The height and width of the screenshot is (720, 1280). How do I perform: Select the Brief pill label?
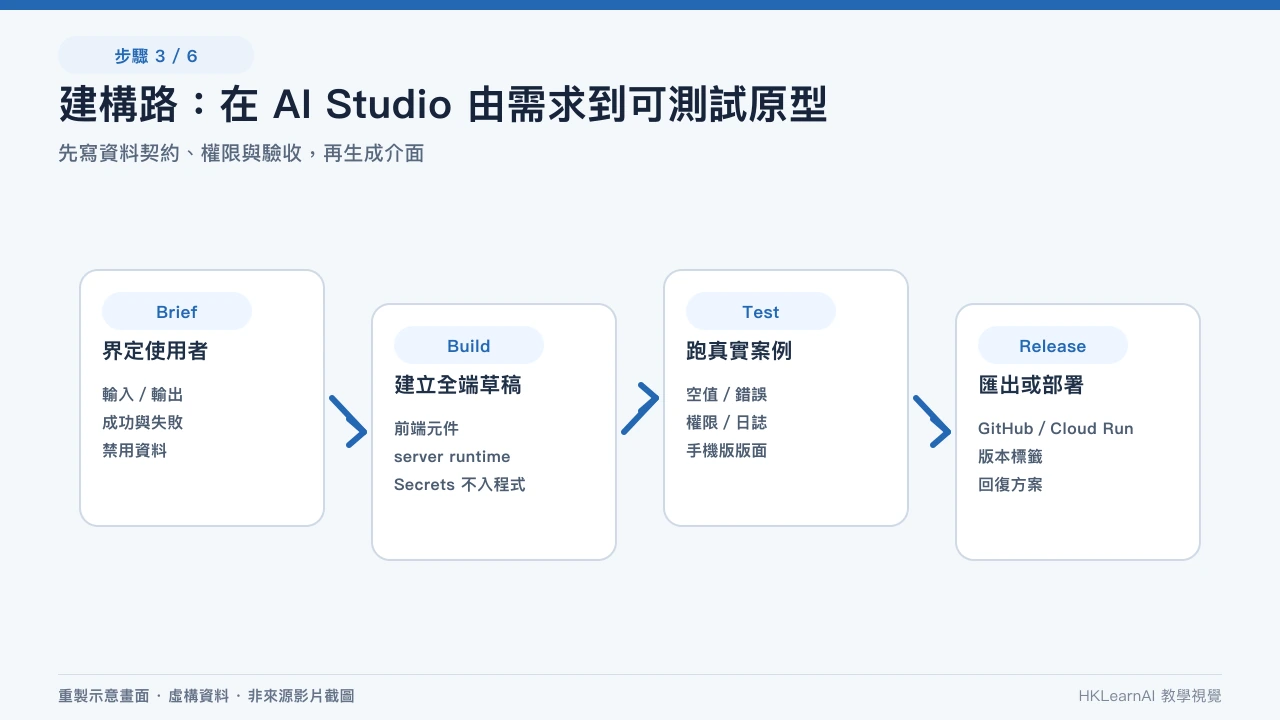click(x=177, y=312)
